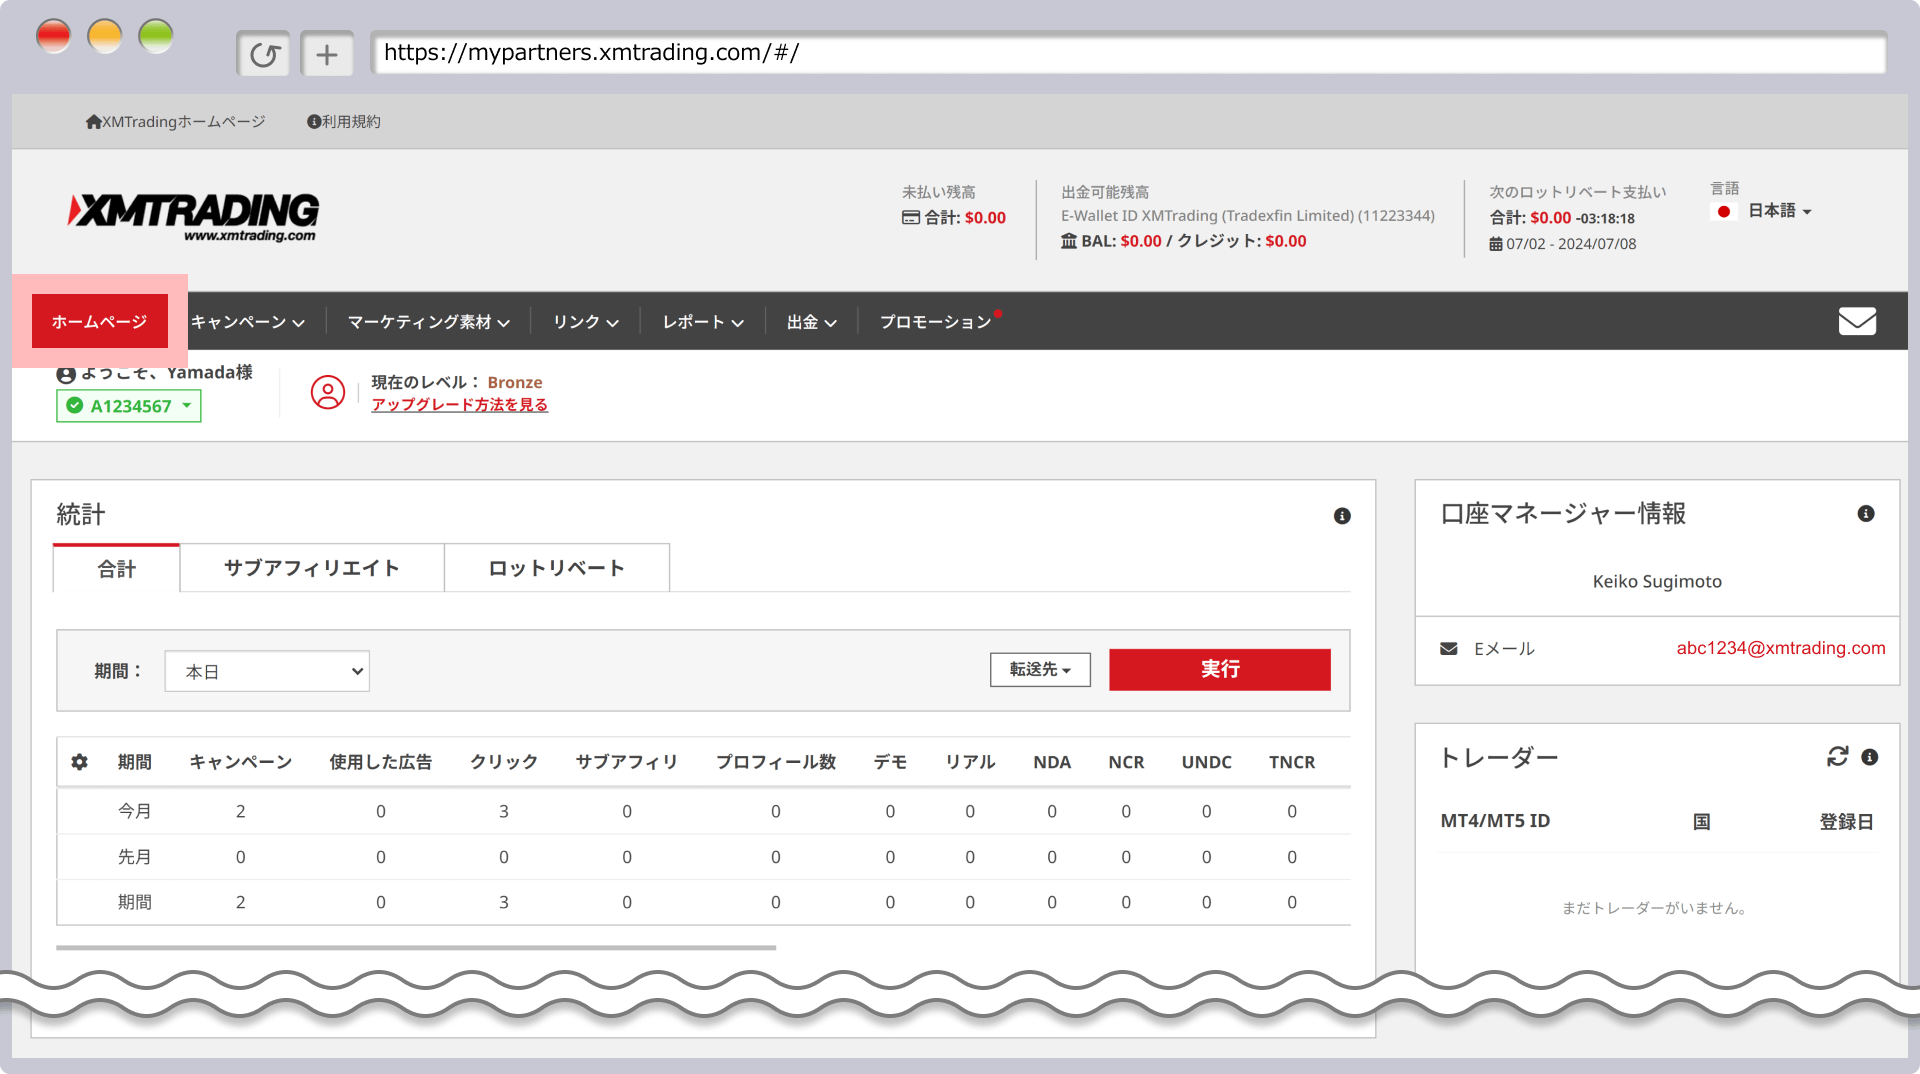This screenshot has width=1920, height=1074.
Task: Click the 今月 row label
Action: click(x=135, y=811)
